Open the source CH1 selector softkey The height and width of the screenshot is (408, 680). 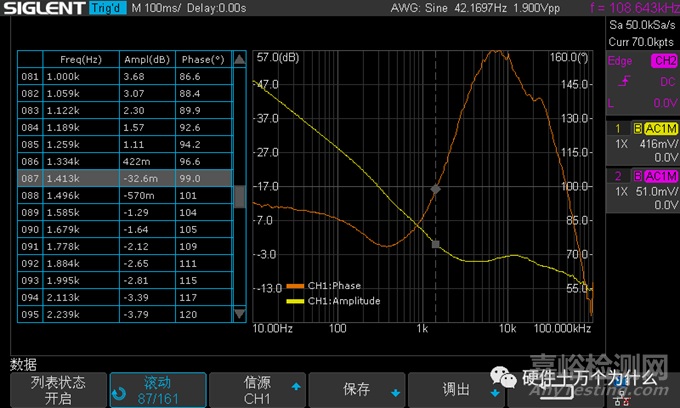257,391
